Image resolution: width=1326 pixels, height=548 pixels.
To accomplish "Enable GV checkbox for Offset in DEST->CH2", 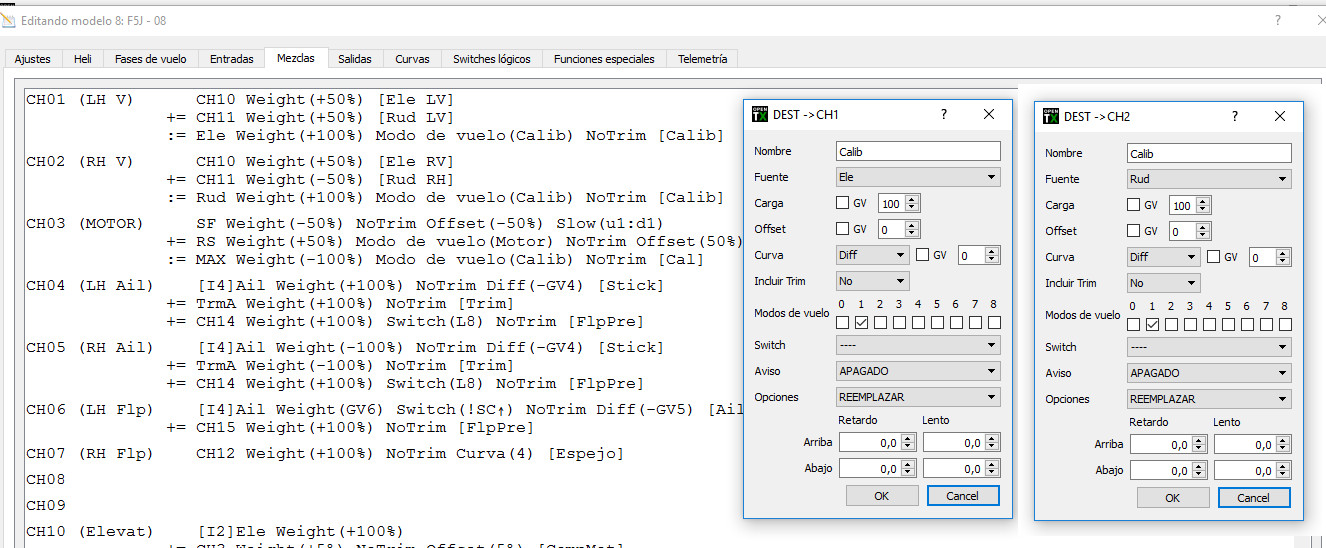I will pyautogui.click(x=1134, y=231).
